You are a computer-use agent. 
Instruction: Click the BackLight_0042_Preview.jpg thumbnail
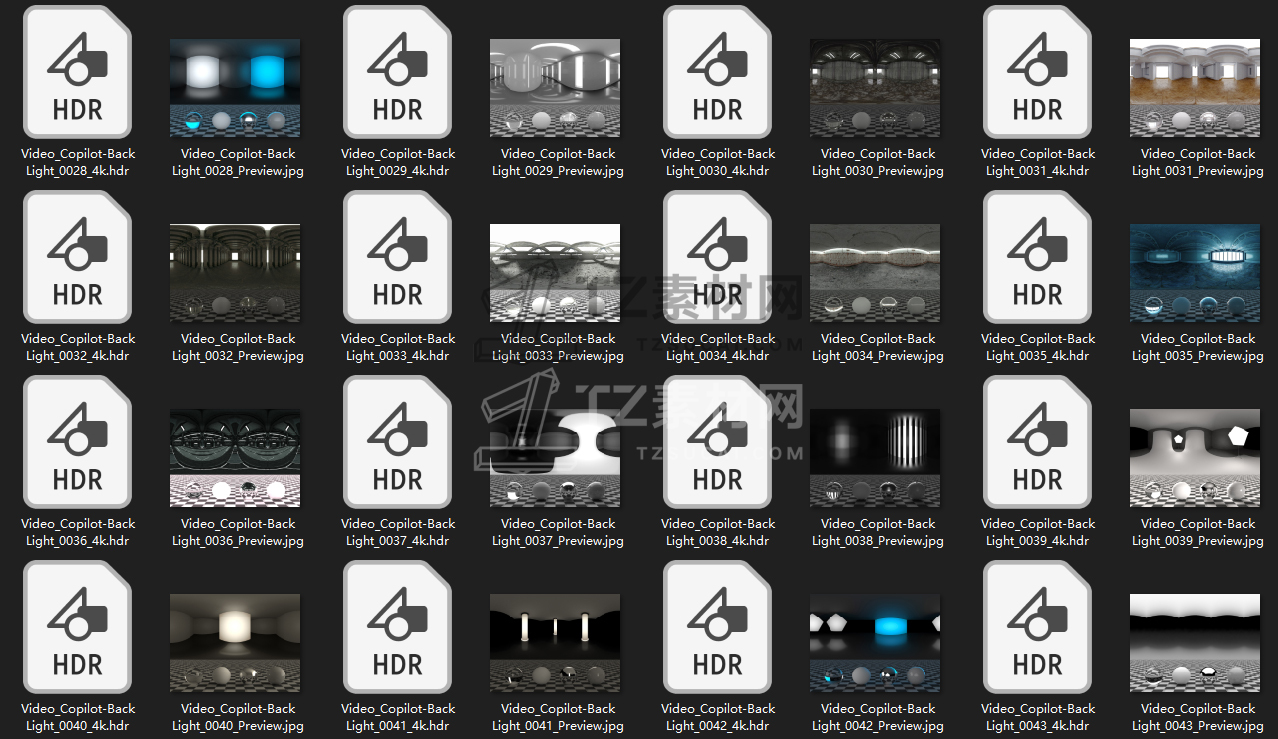(875, 643)
